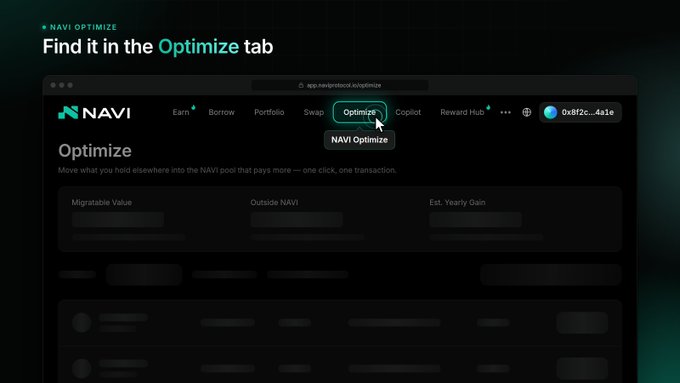
Task: Open the Borrow tab
Action: click(221, 112)
